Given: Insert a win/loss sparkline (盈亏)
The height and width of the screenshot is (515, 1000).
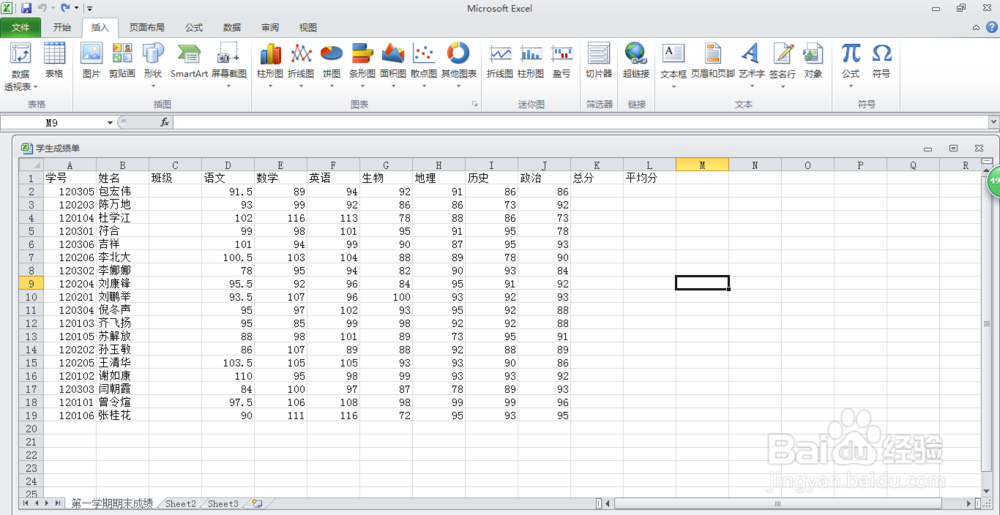Looking at the screenshot, I should 562,61.
